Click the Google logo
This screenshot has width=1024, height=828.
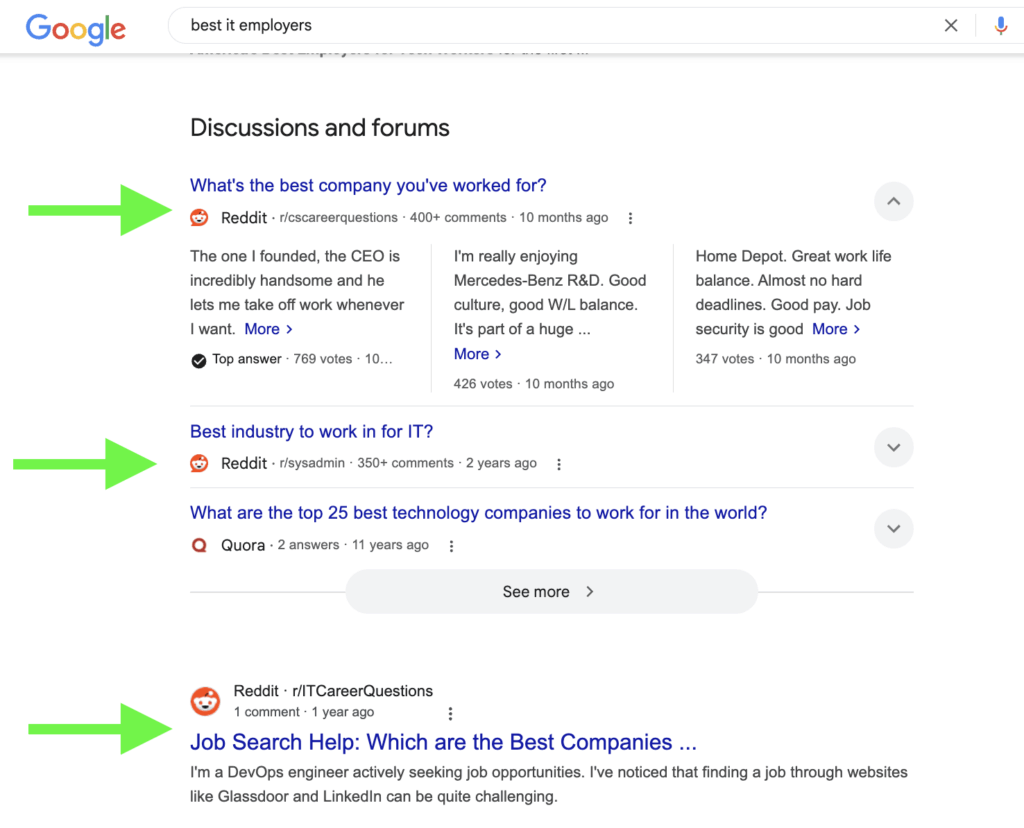point(76,28)
